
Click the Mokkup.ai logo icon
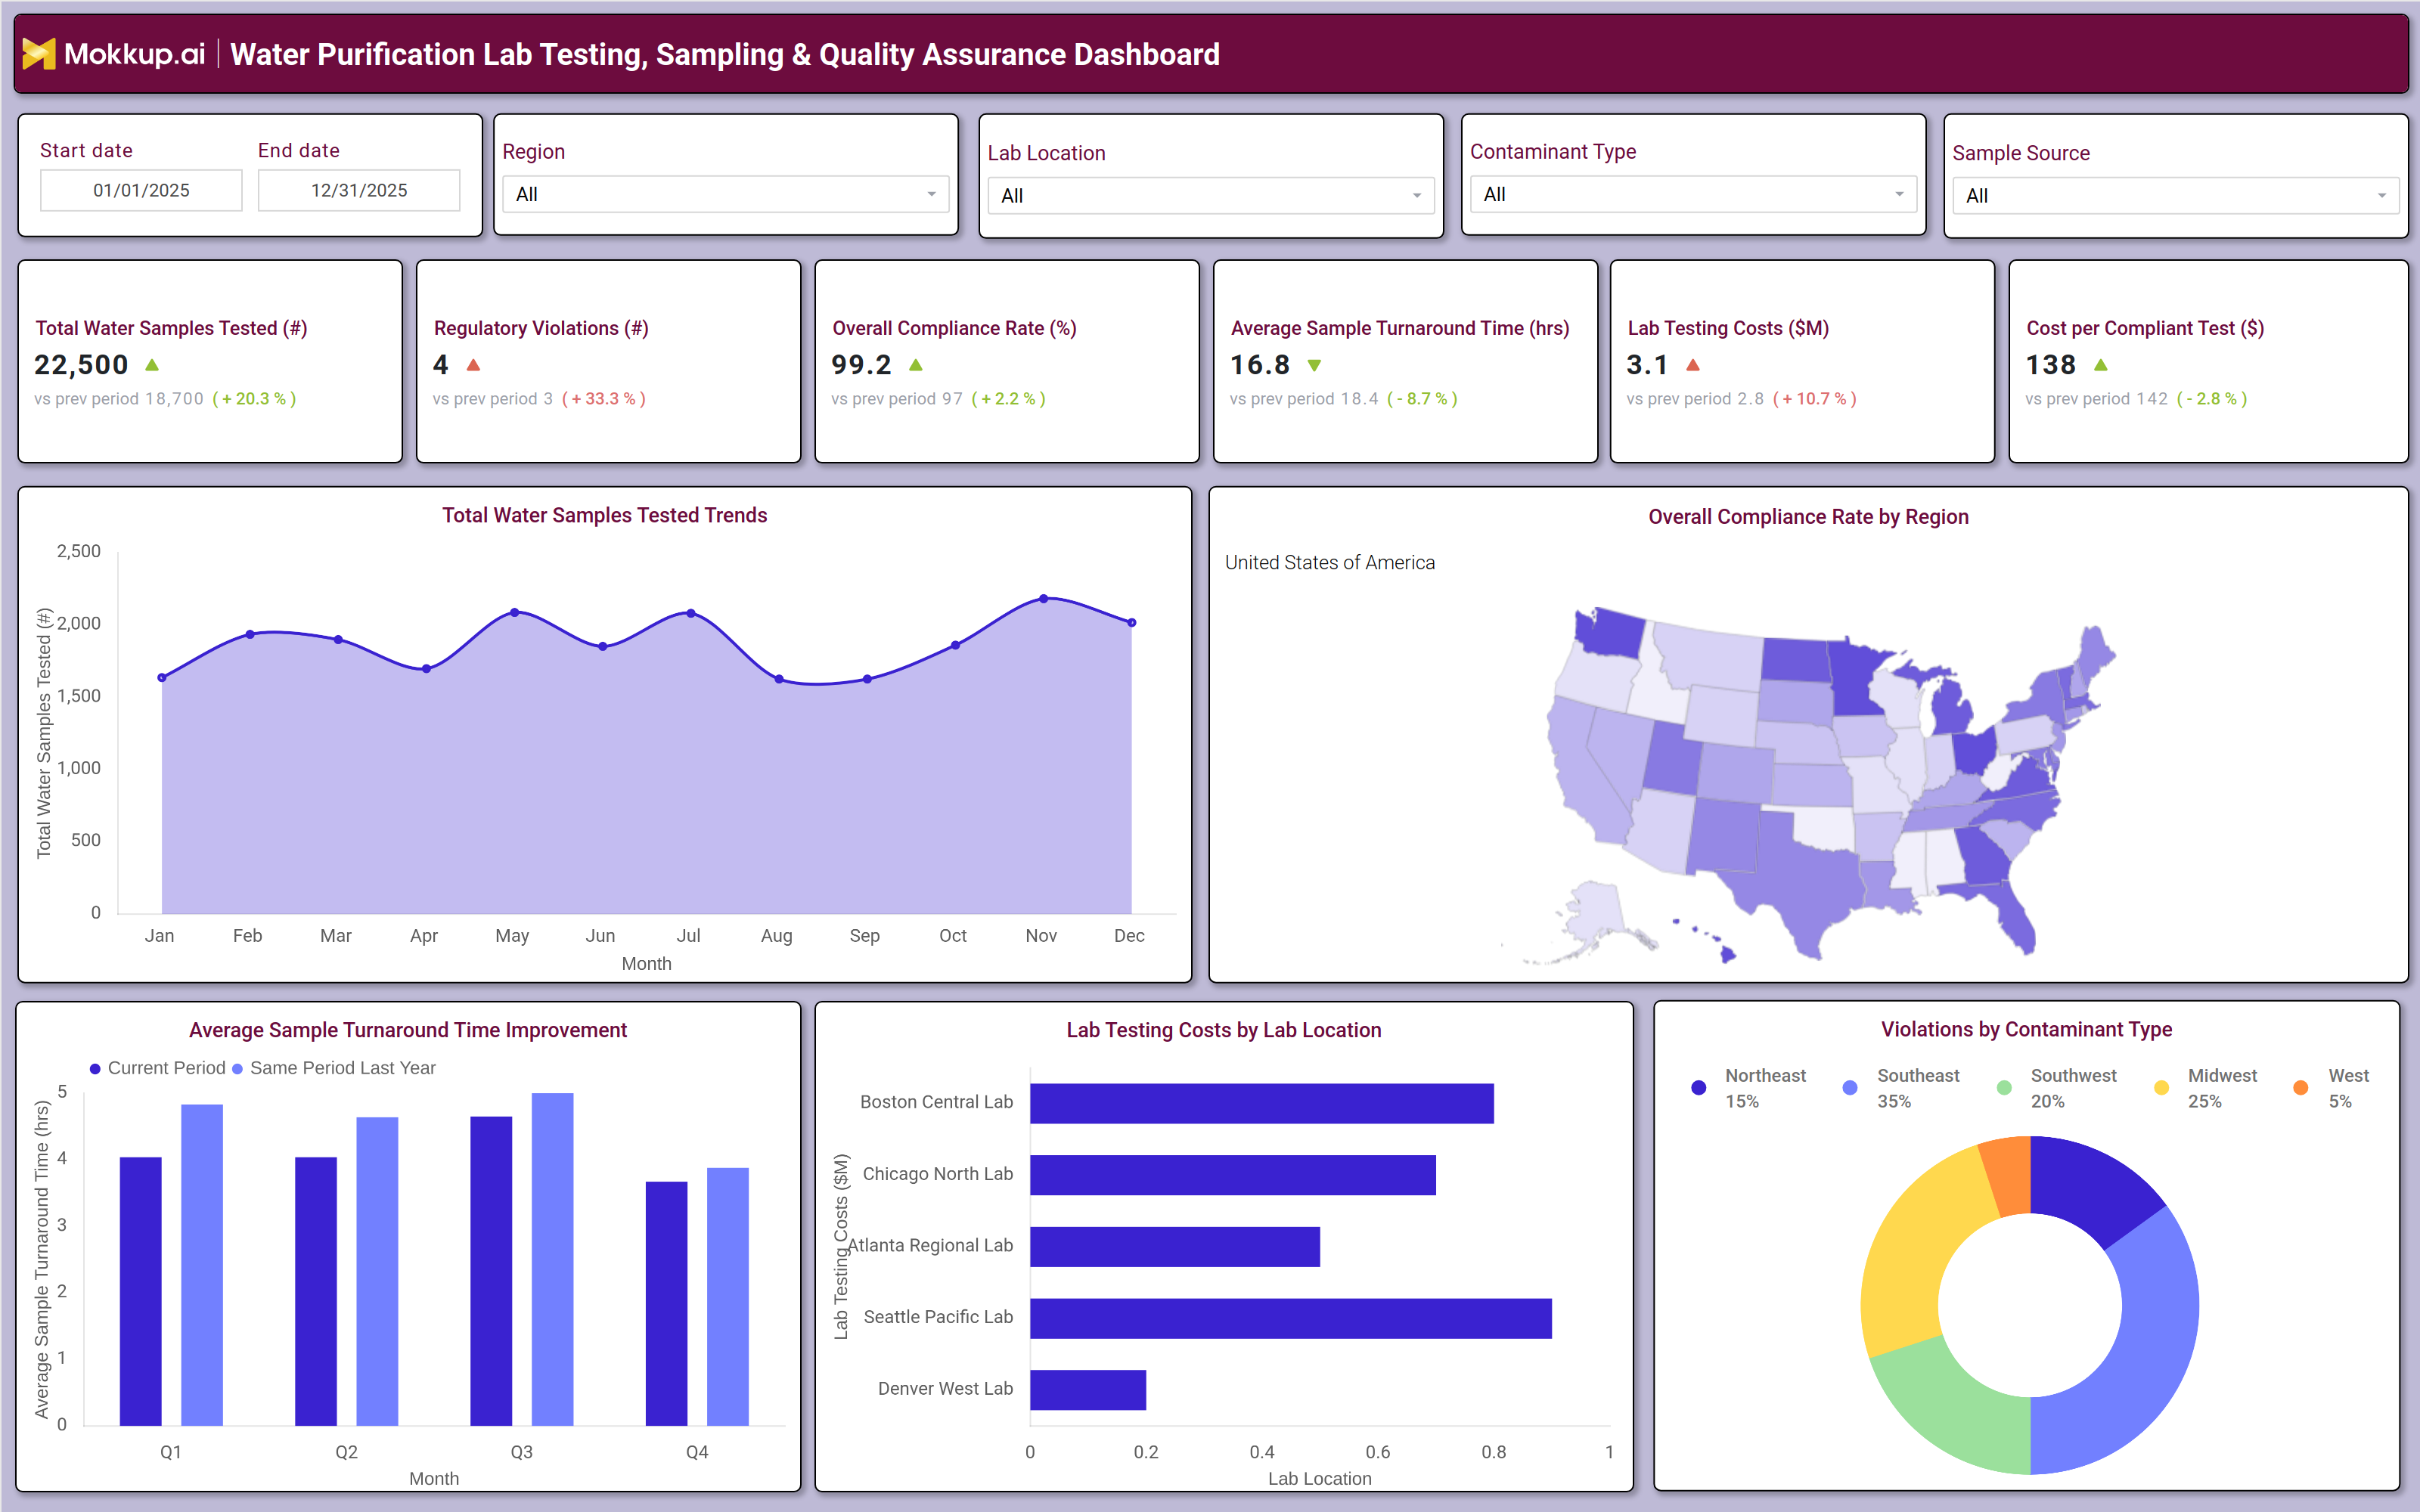coord(39,54)
